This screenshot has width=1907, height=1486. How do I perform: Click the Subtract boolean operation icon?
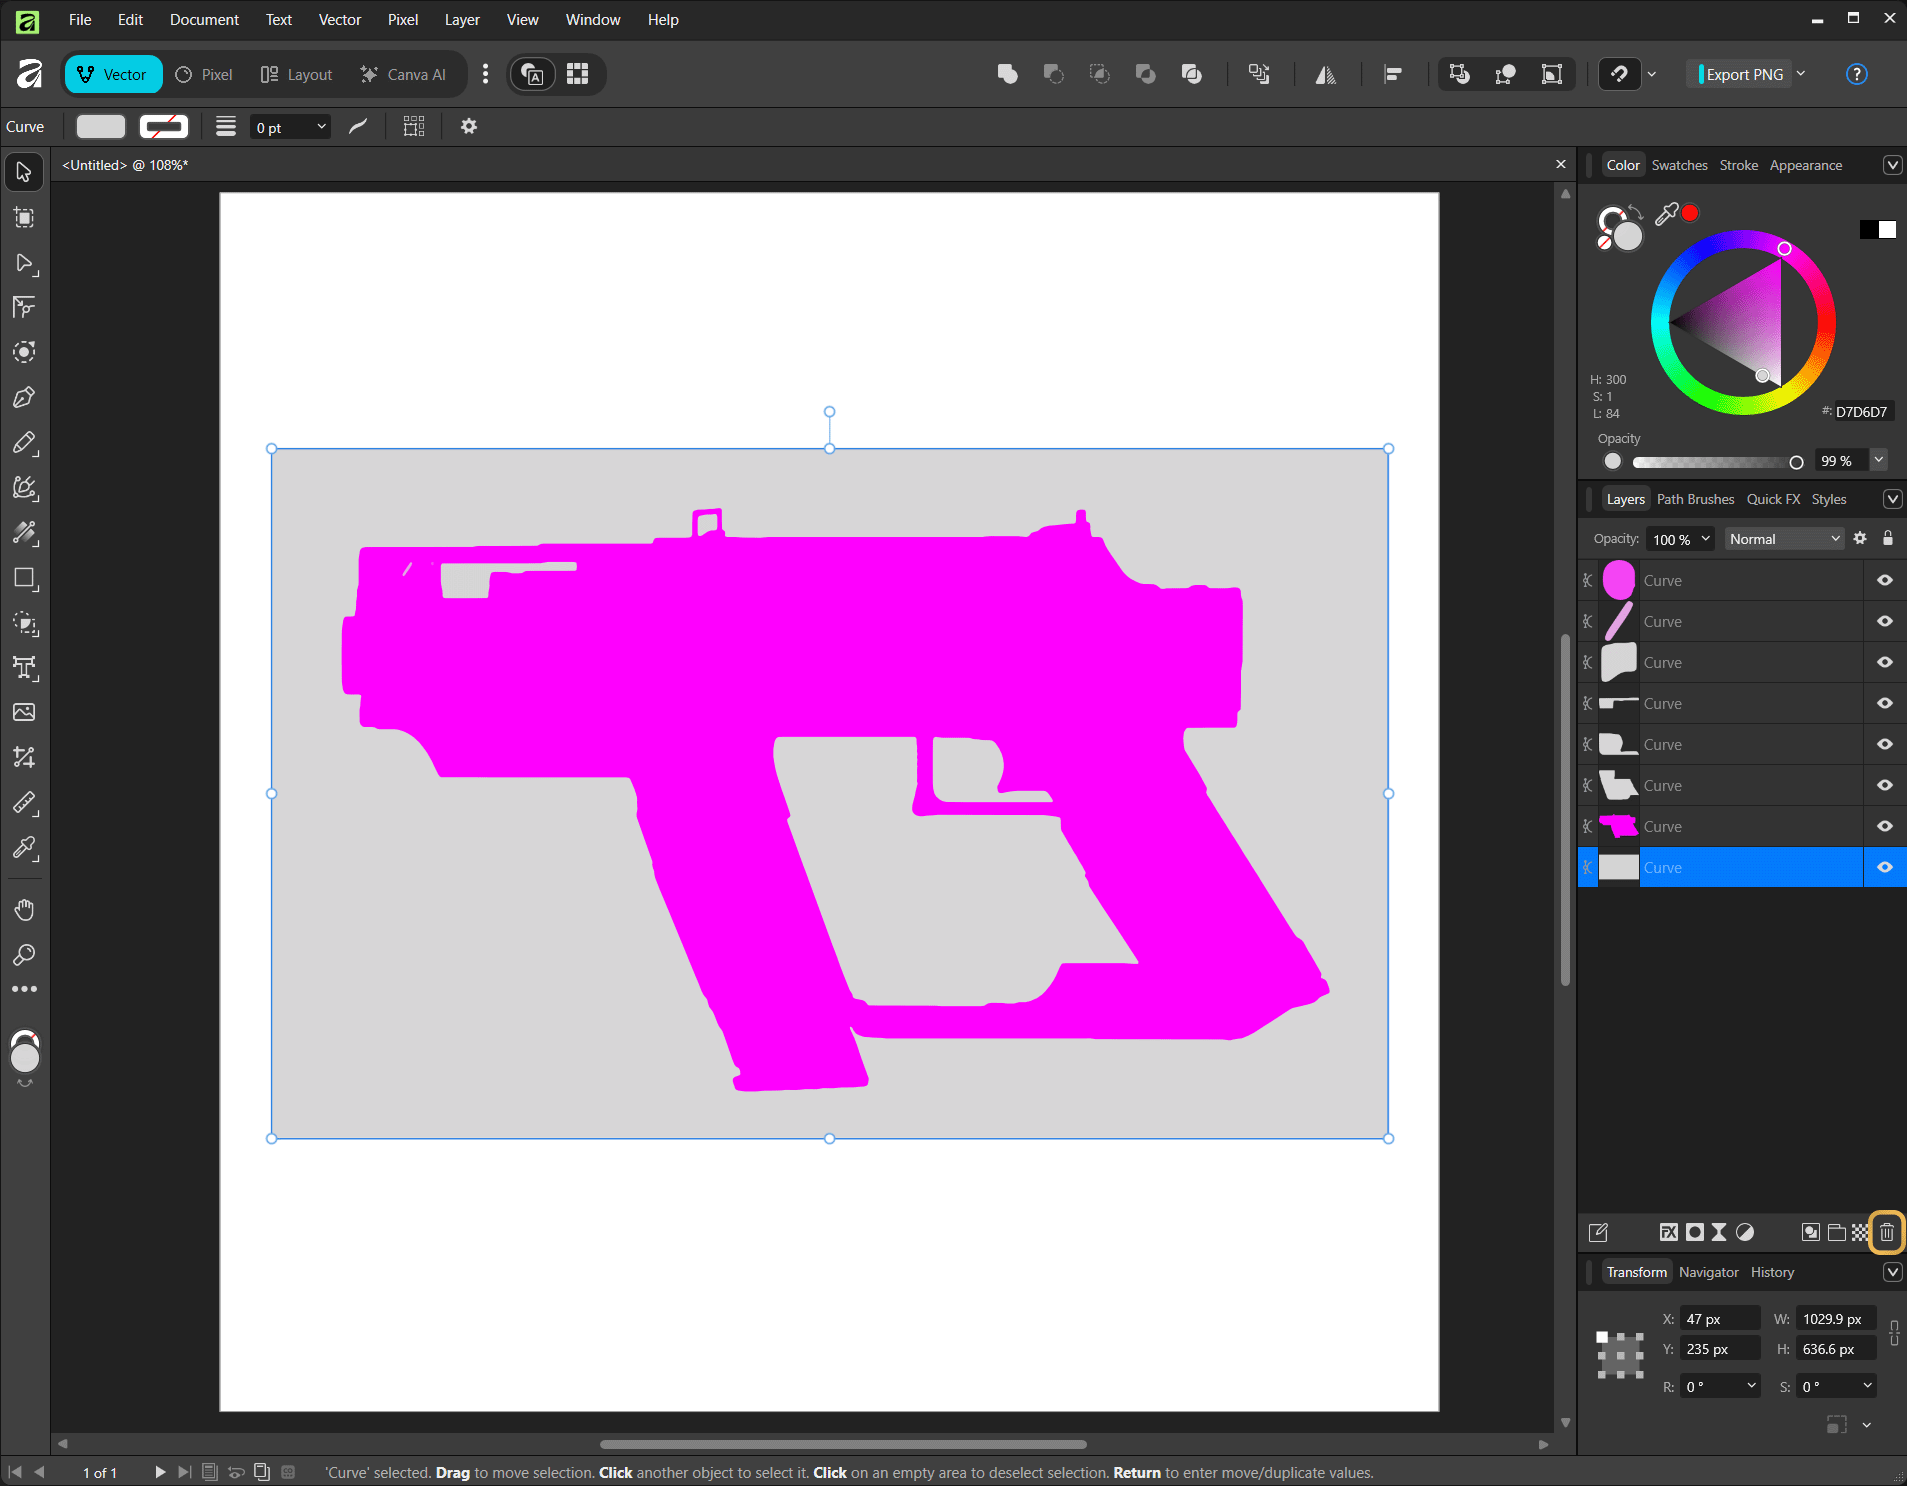[1053, 74]
